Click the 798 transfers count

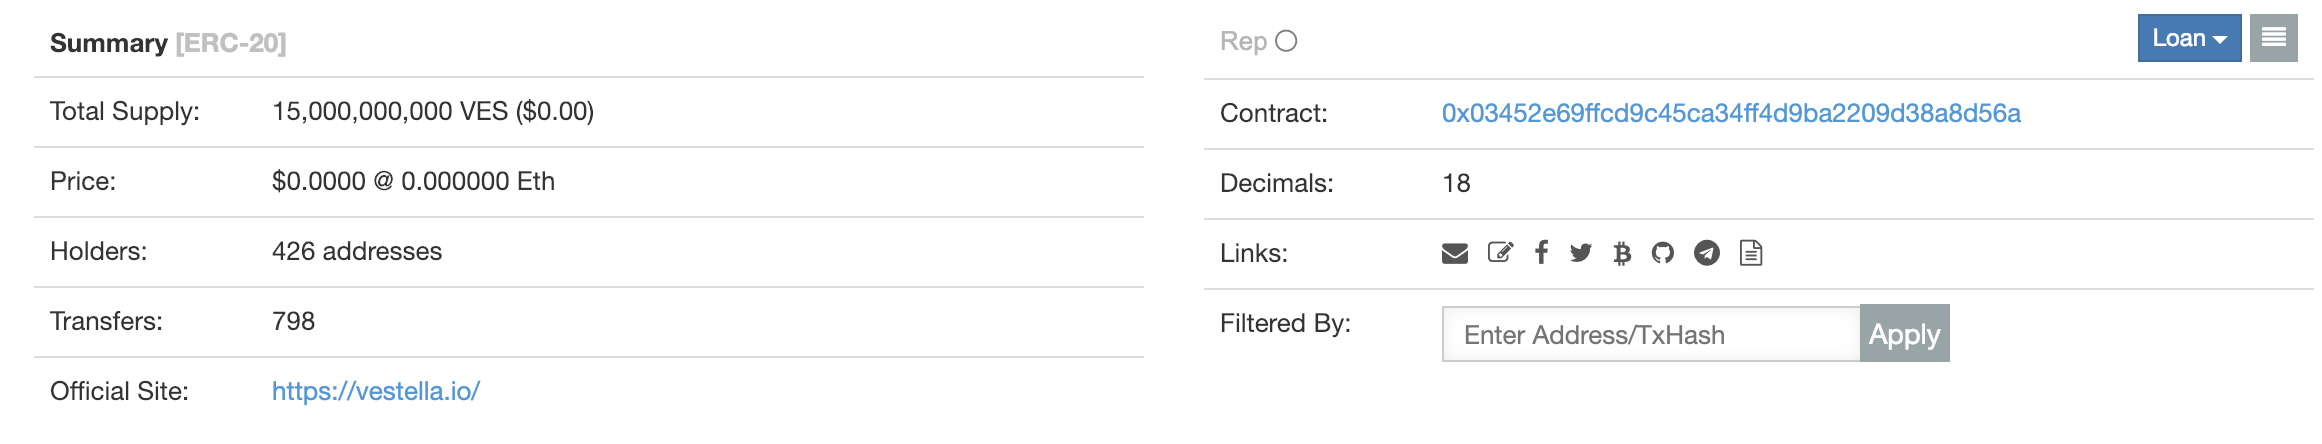click(x=293, y=321)
